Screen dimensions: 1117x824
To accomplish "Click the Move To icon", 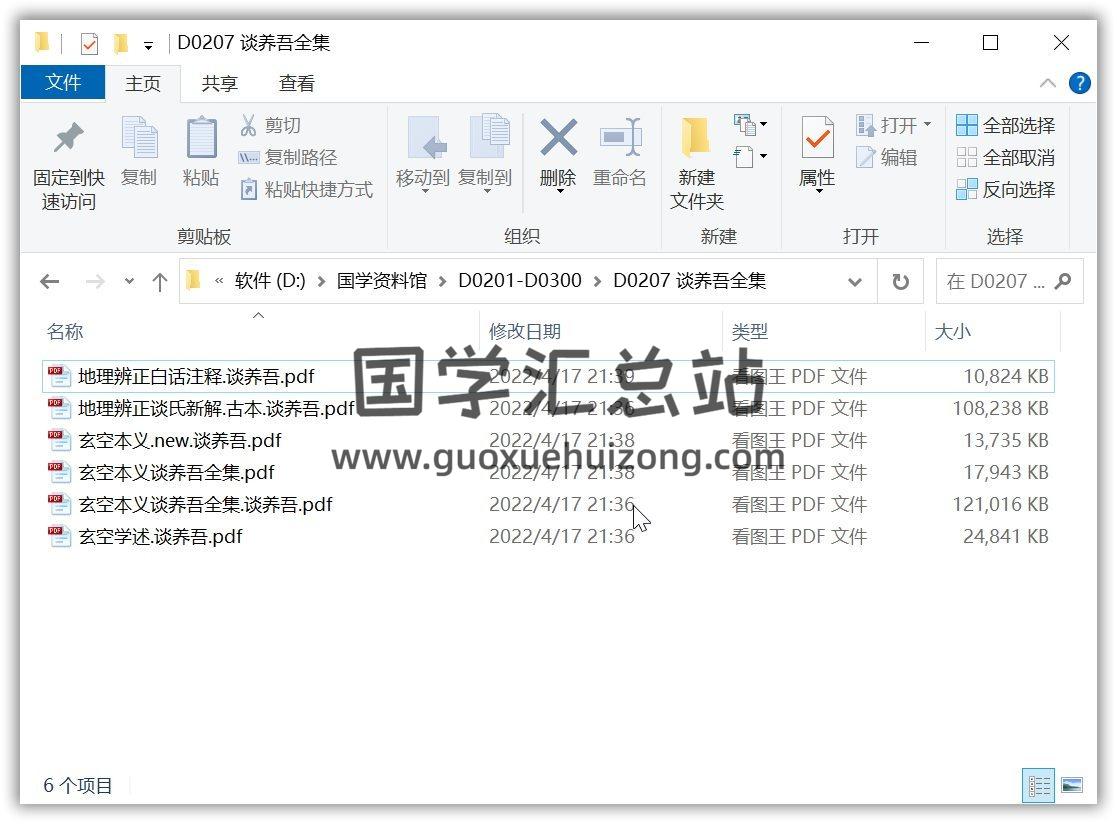I will (426, 137).
